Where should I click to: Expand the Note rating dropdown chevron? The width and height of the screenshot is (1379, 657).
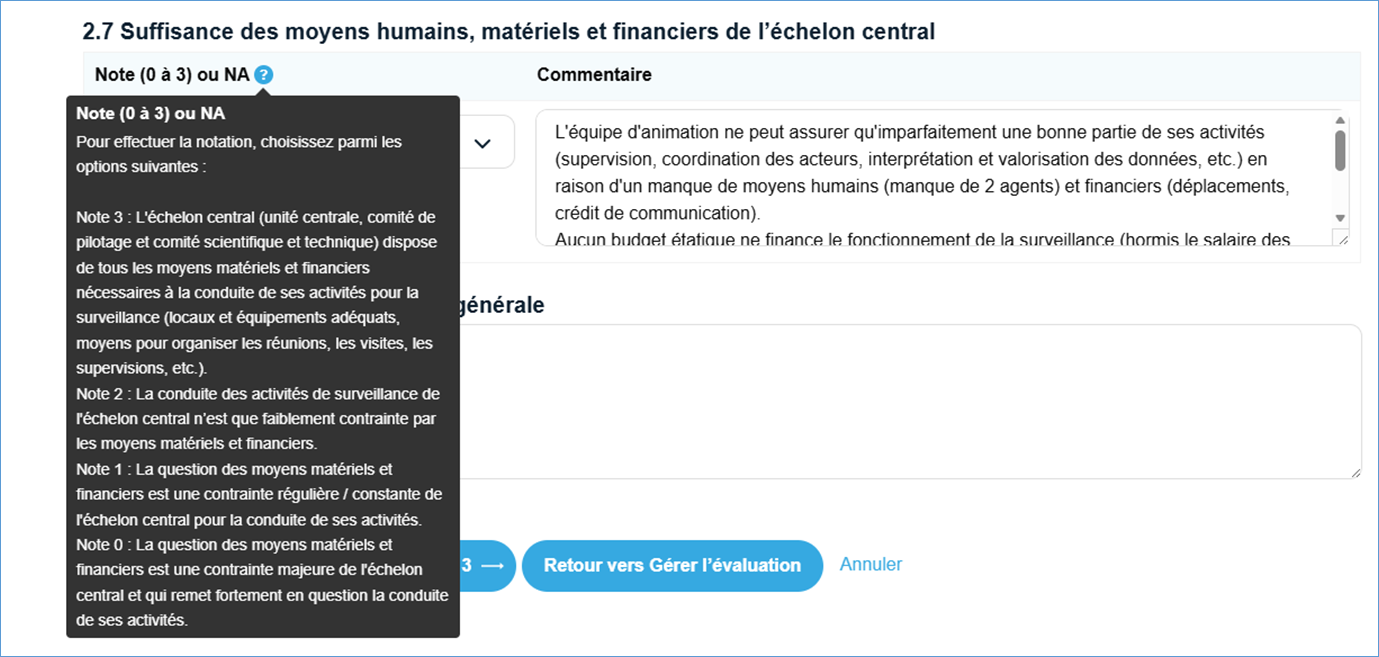click(483, 143)
